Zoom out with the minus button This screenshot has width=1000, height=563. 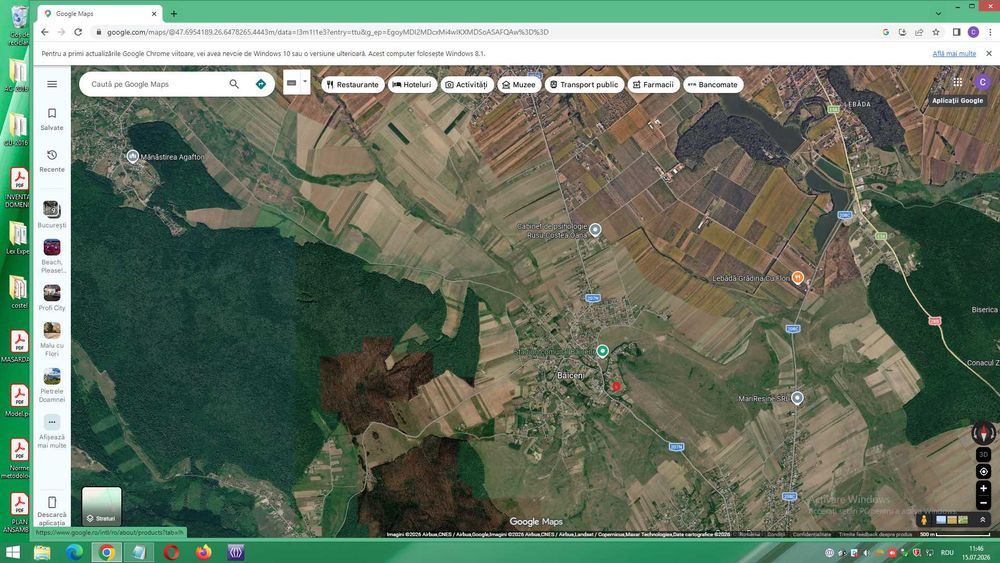click(x=983, y=503)
